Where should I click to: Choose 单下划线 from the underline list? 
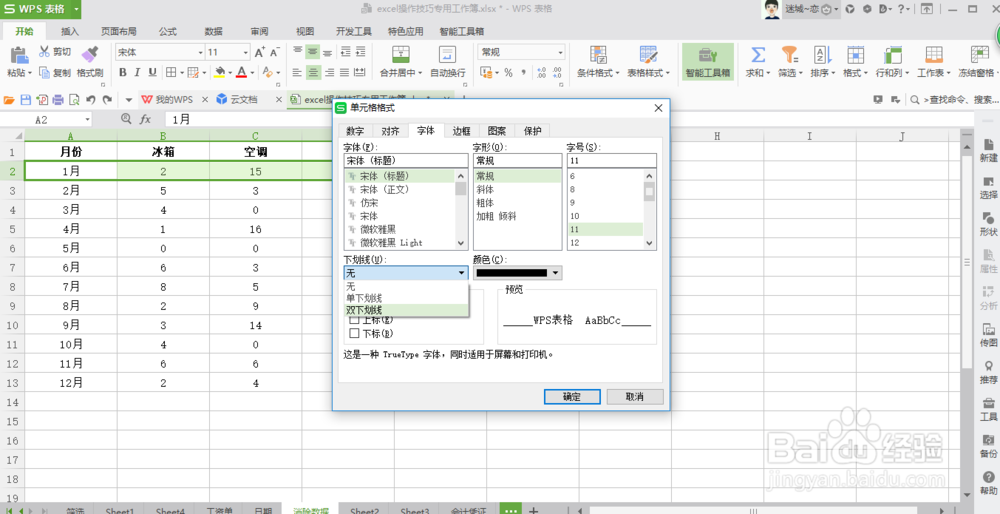click(x=406, y=298)
